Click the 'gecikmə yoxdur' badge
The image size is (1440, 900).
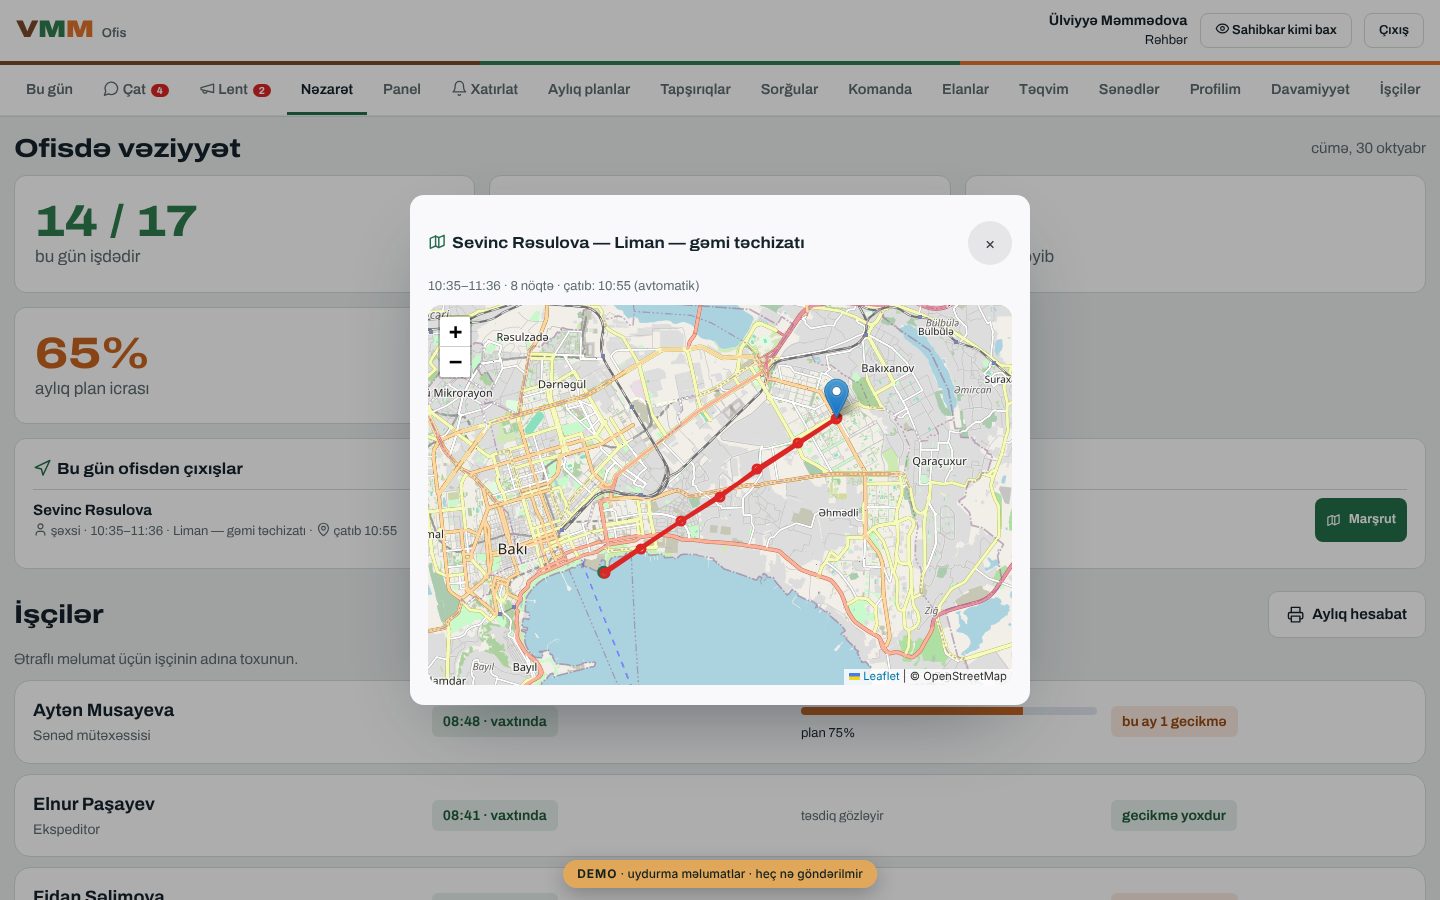coord(1174,815)
